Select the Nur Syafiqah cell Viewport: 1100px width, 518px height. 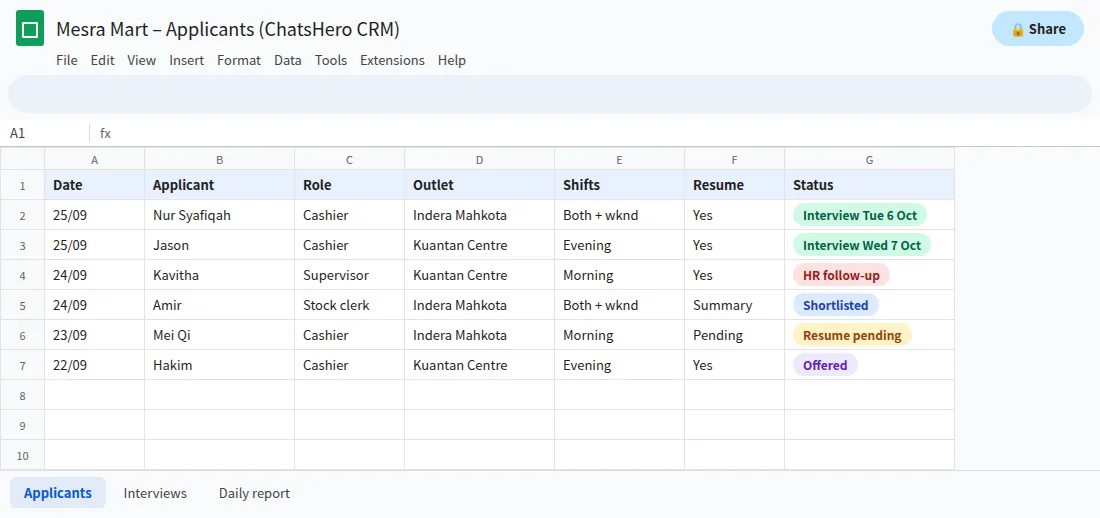[x=220, y=215]
